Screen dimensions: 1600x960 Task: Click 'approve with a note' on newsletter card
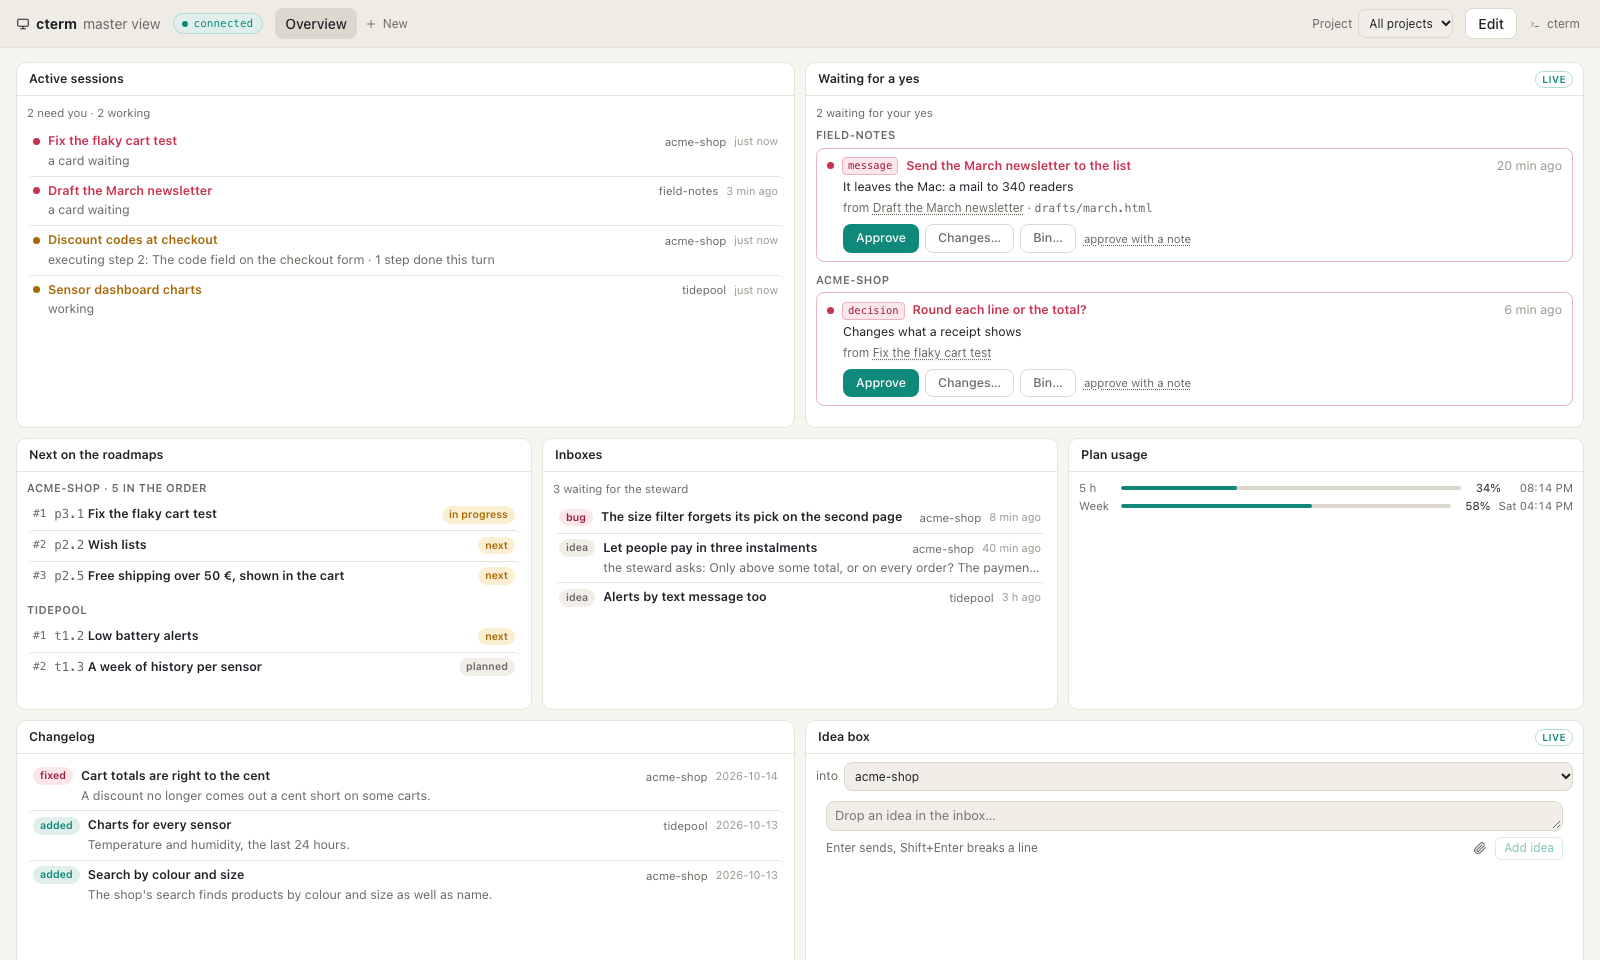1137,239
